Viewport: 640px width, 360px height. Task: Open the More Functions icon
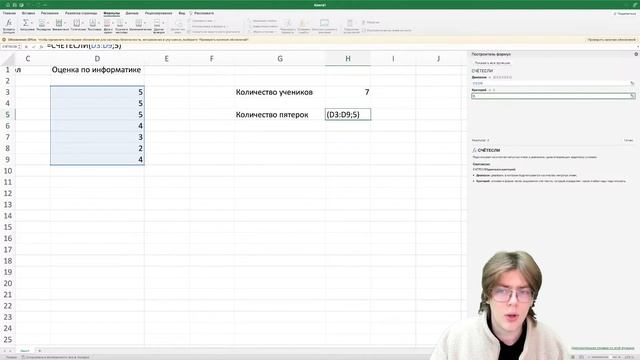(157, 23)
